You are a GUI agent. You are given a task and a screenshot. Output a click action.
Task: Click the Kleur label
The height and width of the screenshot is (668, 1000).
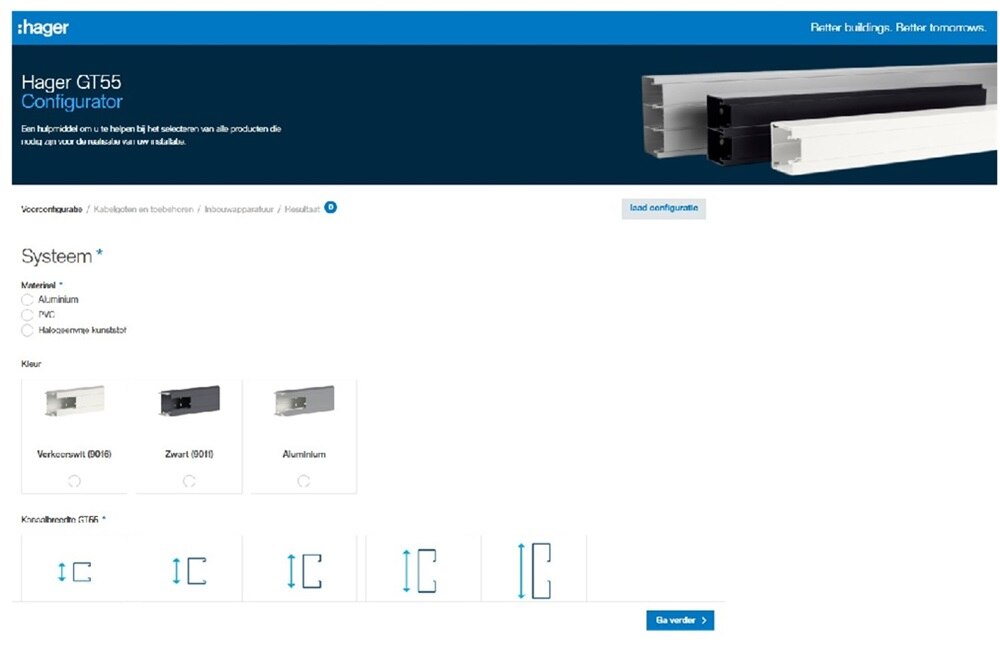tap(31, 364)
